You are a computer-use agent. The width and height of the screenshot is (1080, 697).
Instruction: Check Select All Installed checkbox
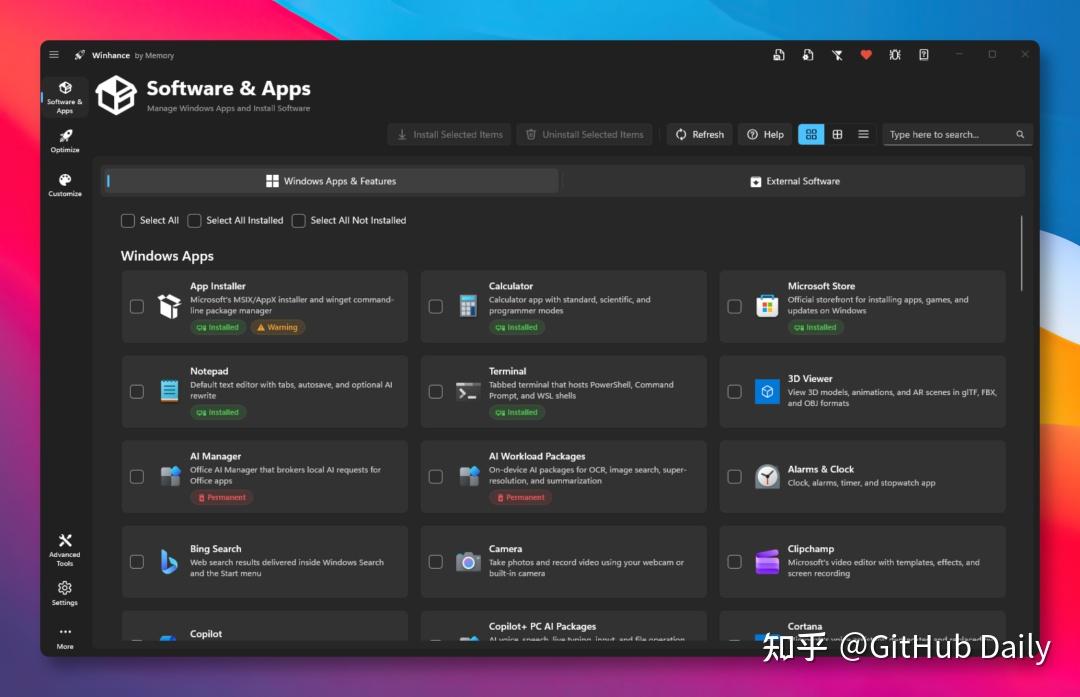194,220
